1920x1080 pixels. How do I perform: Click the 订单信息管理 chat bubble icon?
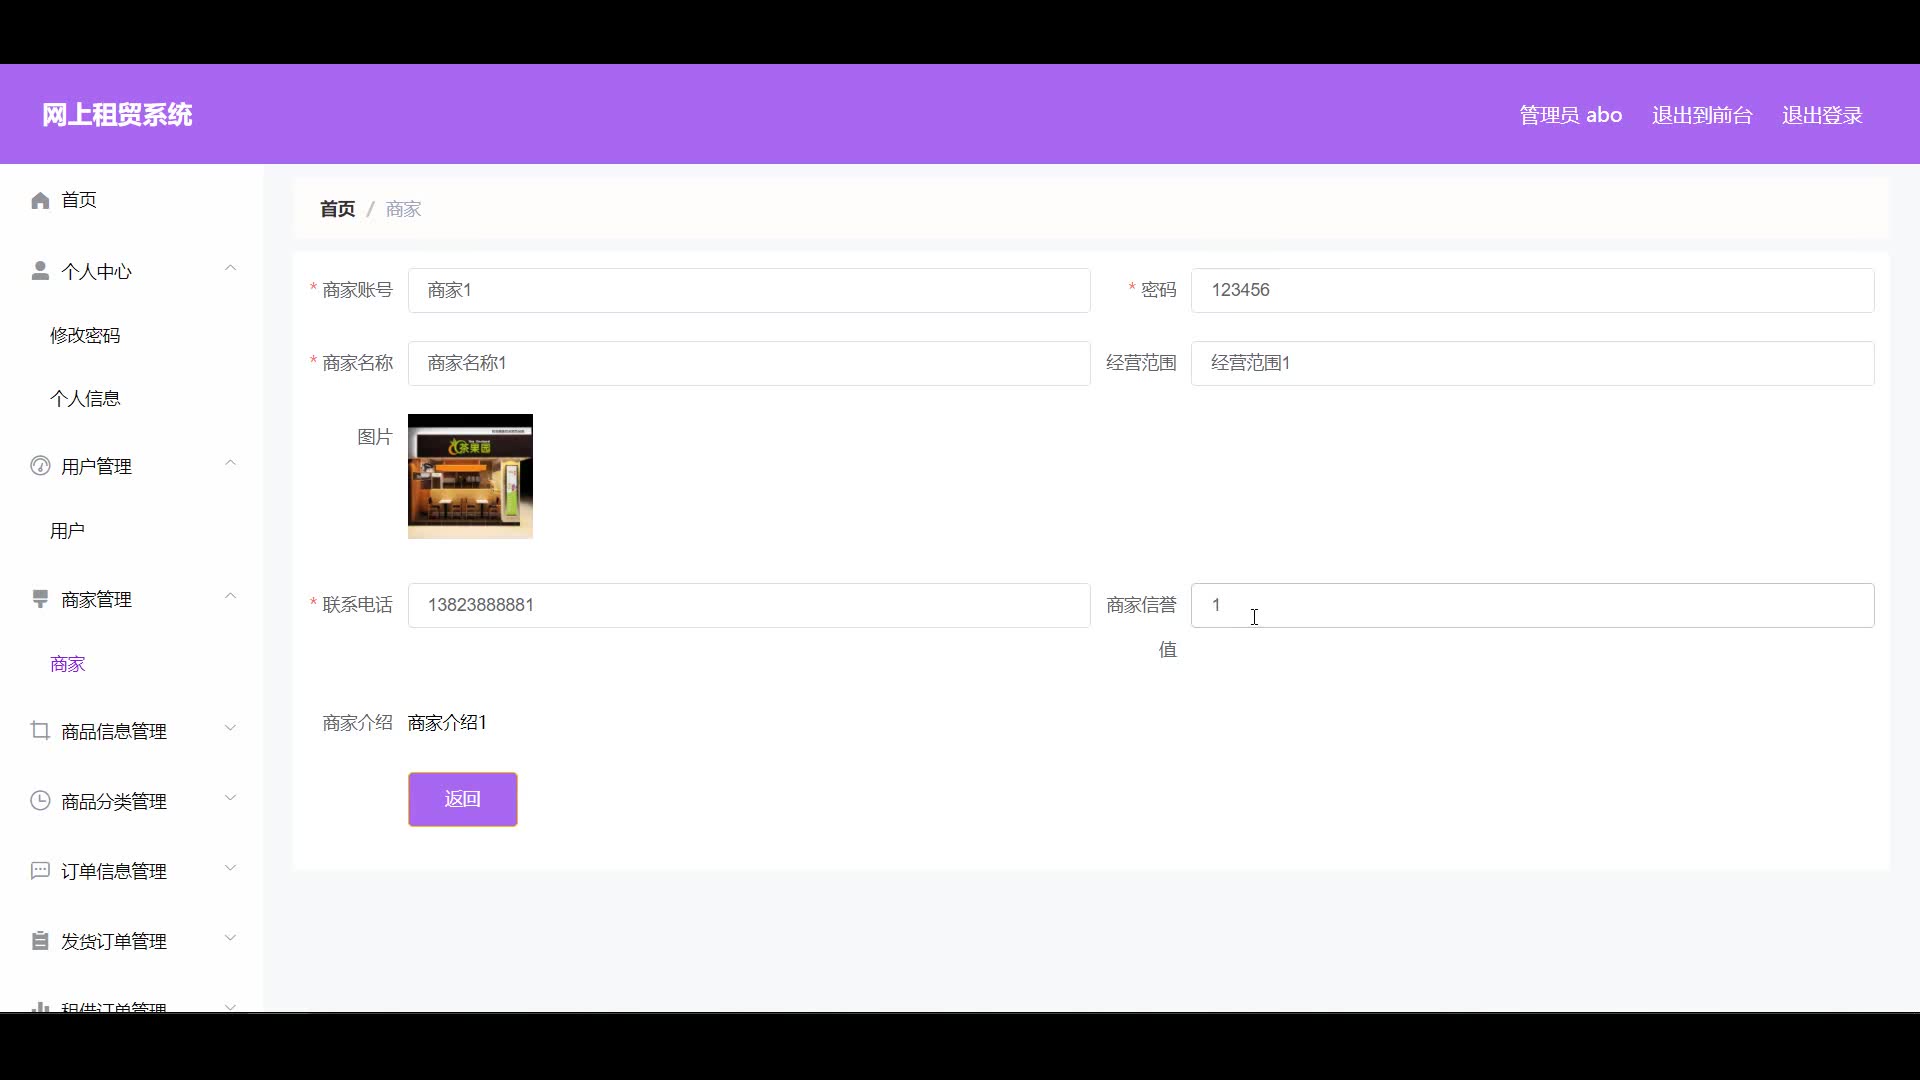(x=40, y=871)
